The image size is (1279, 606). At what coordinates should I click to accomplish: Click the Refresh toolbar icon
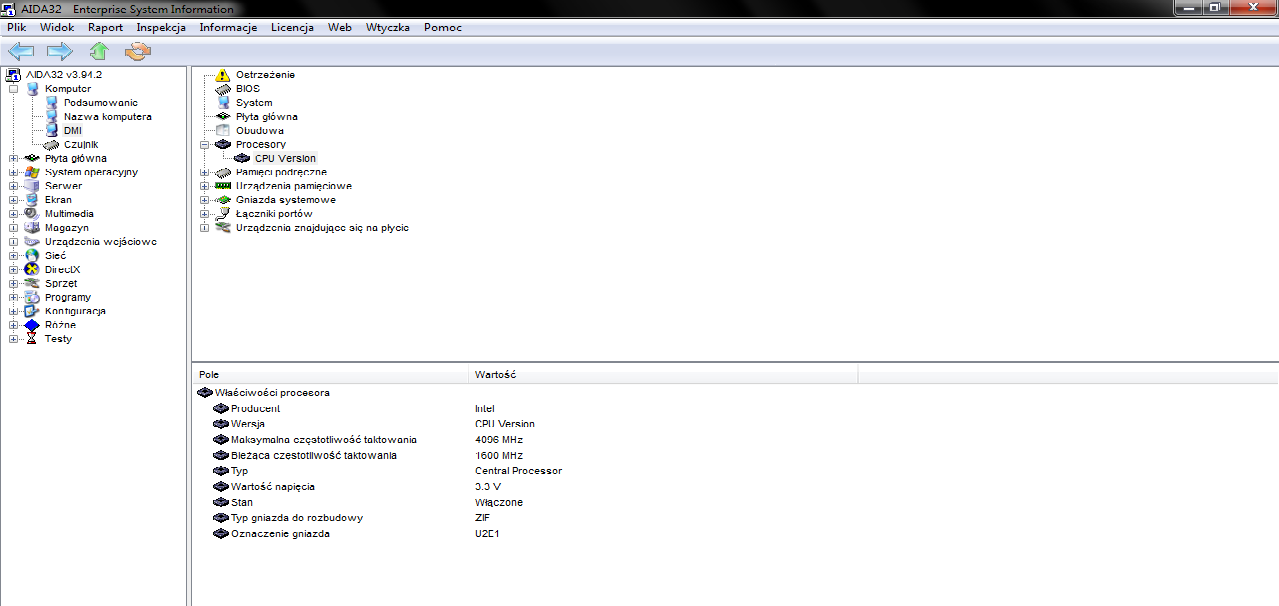coord(137,51)
